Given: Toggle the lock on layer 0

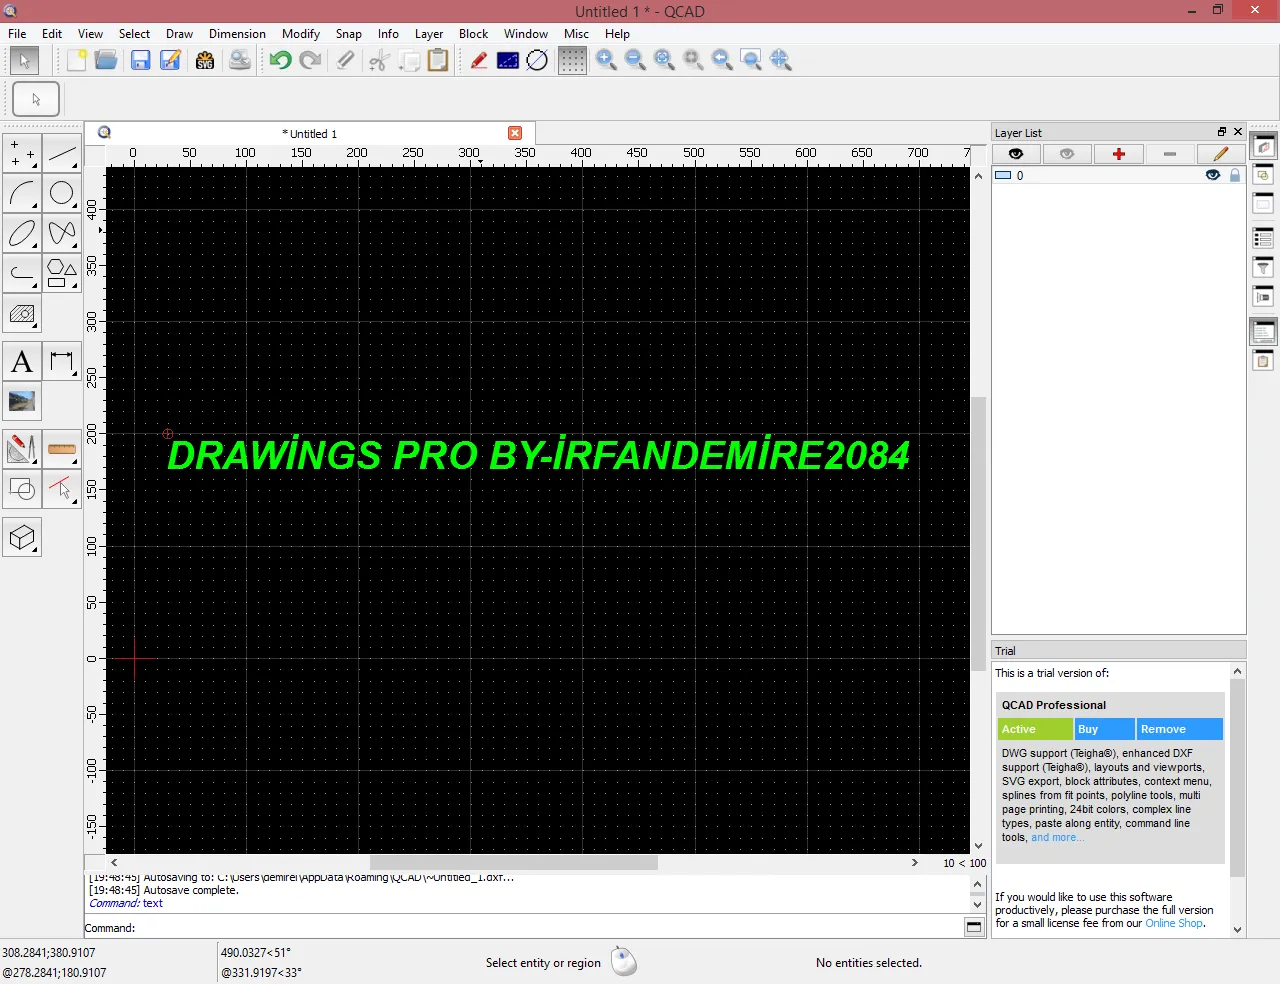Looking at the screenshot, I should coord(1235,175).
